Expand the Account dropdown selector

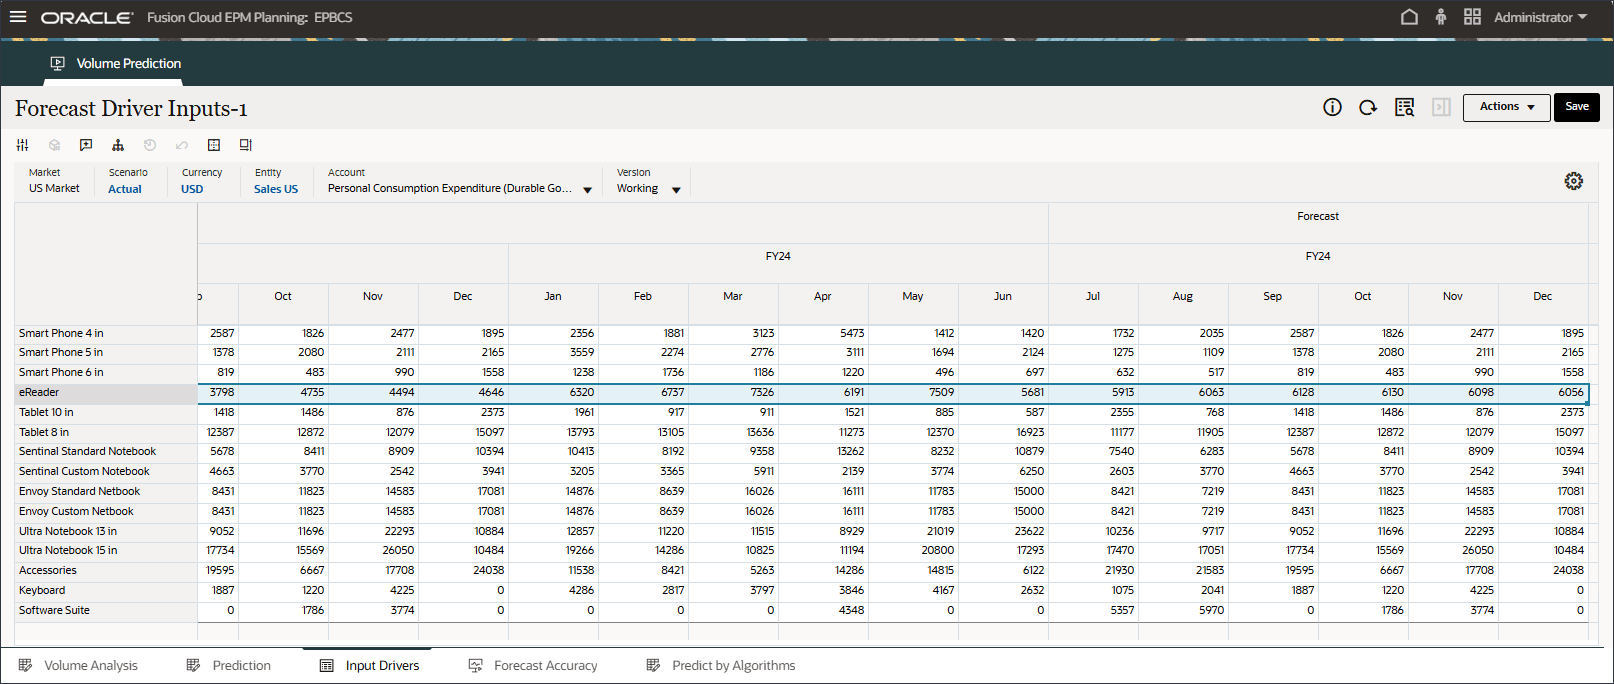click(x=587, y=190)
